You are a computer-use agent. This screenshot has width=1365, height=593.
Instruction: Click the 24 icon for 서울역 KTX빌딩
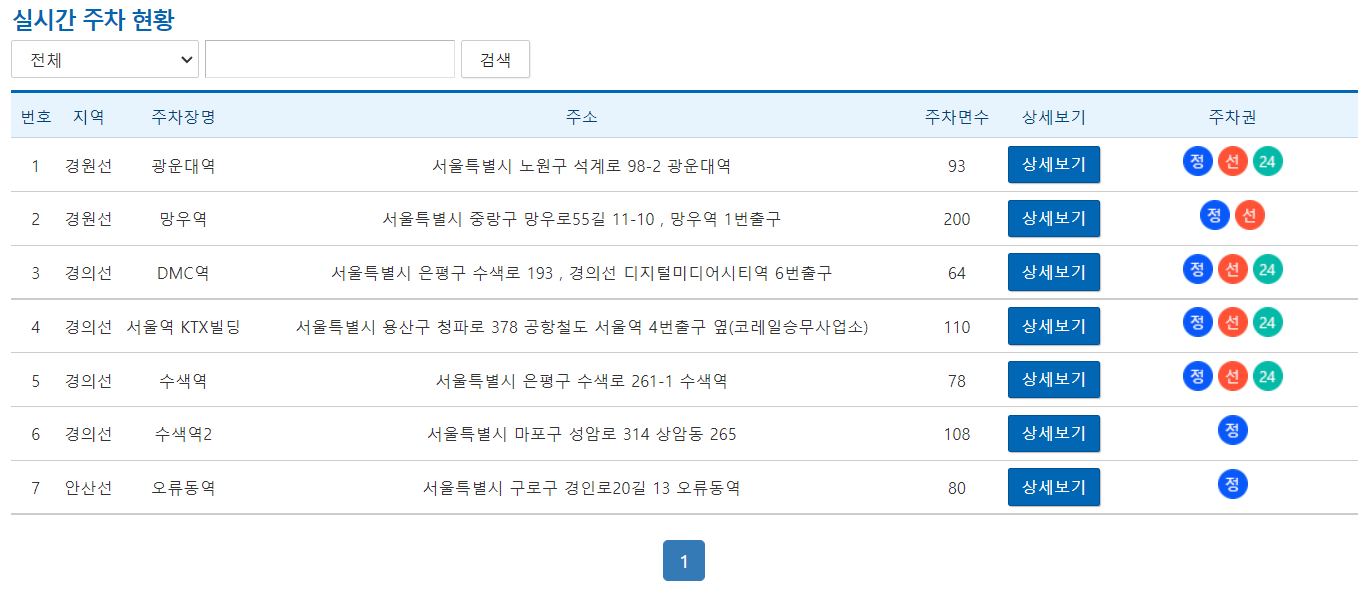click(1267, 322)
